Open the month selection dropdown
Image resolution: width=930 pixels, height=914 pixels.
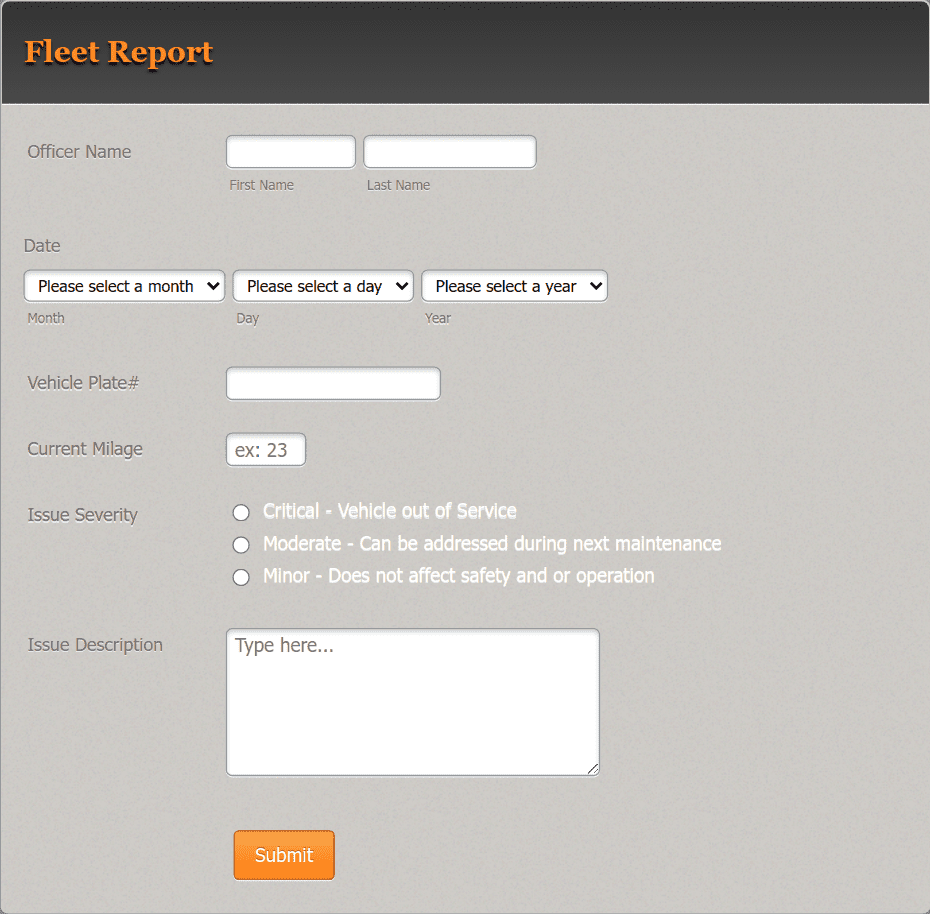point(124,286)
